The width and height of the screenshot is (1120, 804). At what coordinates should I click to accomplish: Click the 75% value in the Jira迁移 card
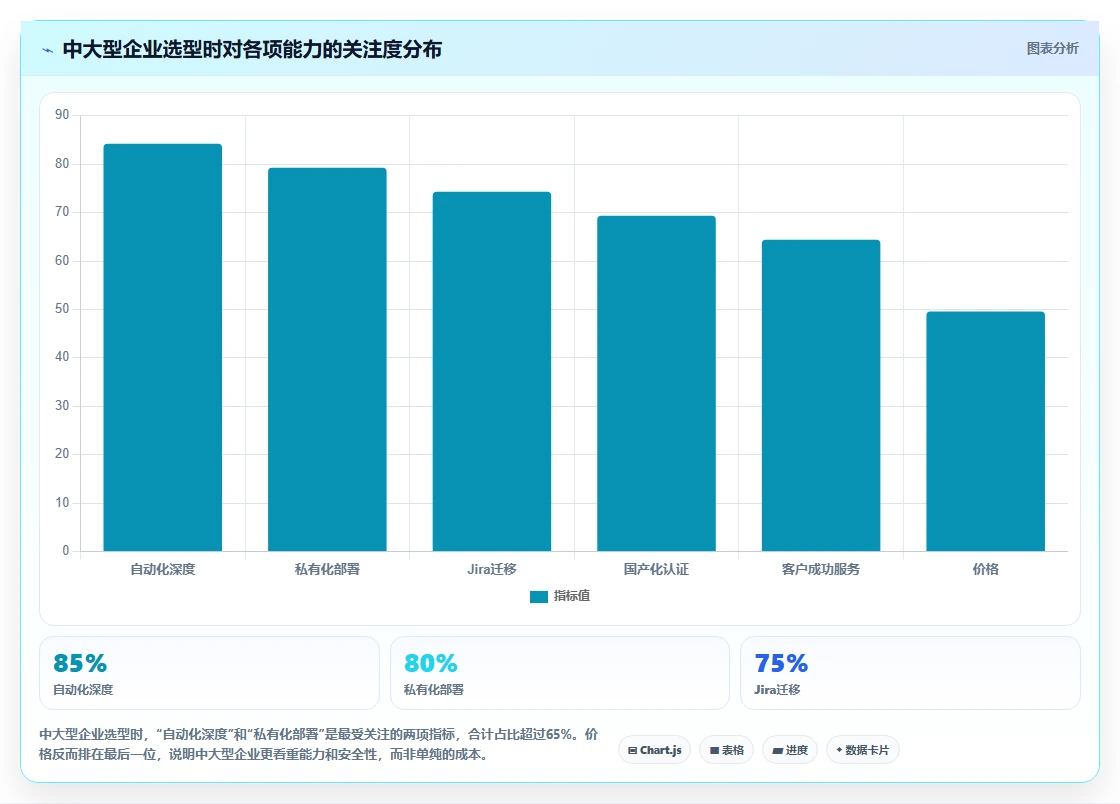781,663
